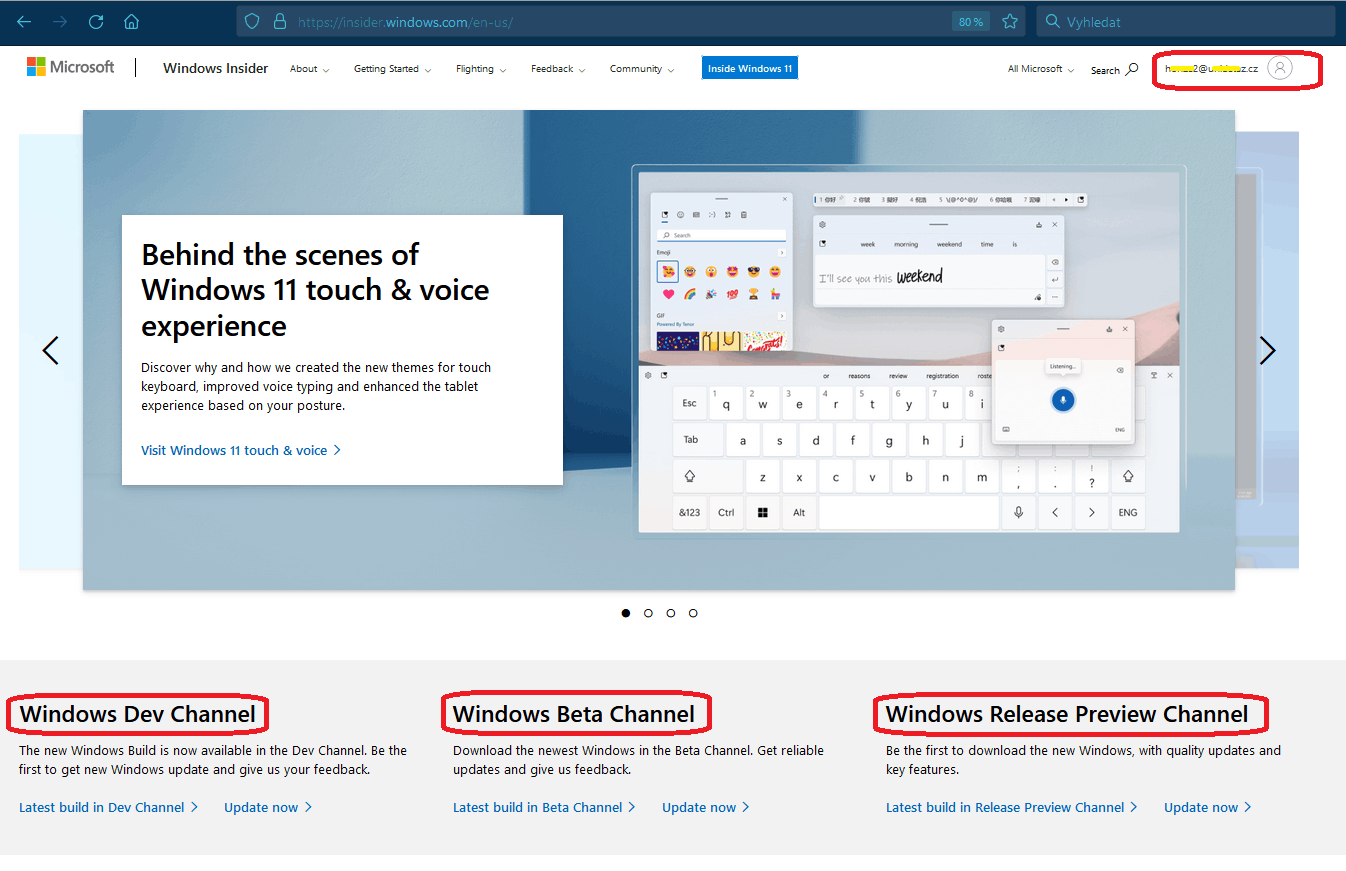Select the fourth carousel dot

pos(693,613)
